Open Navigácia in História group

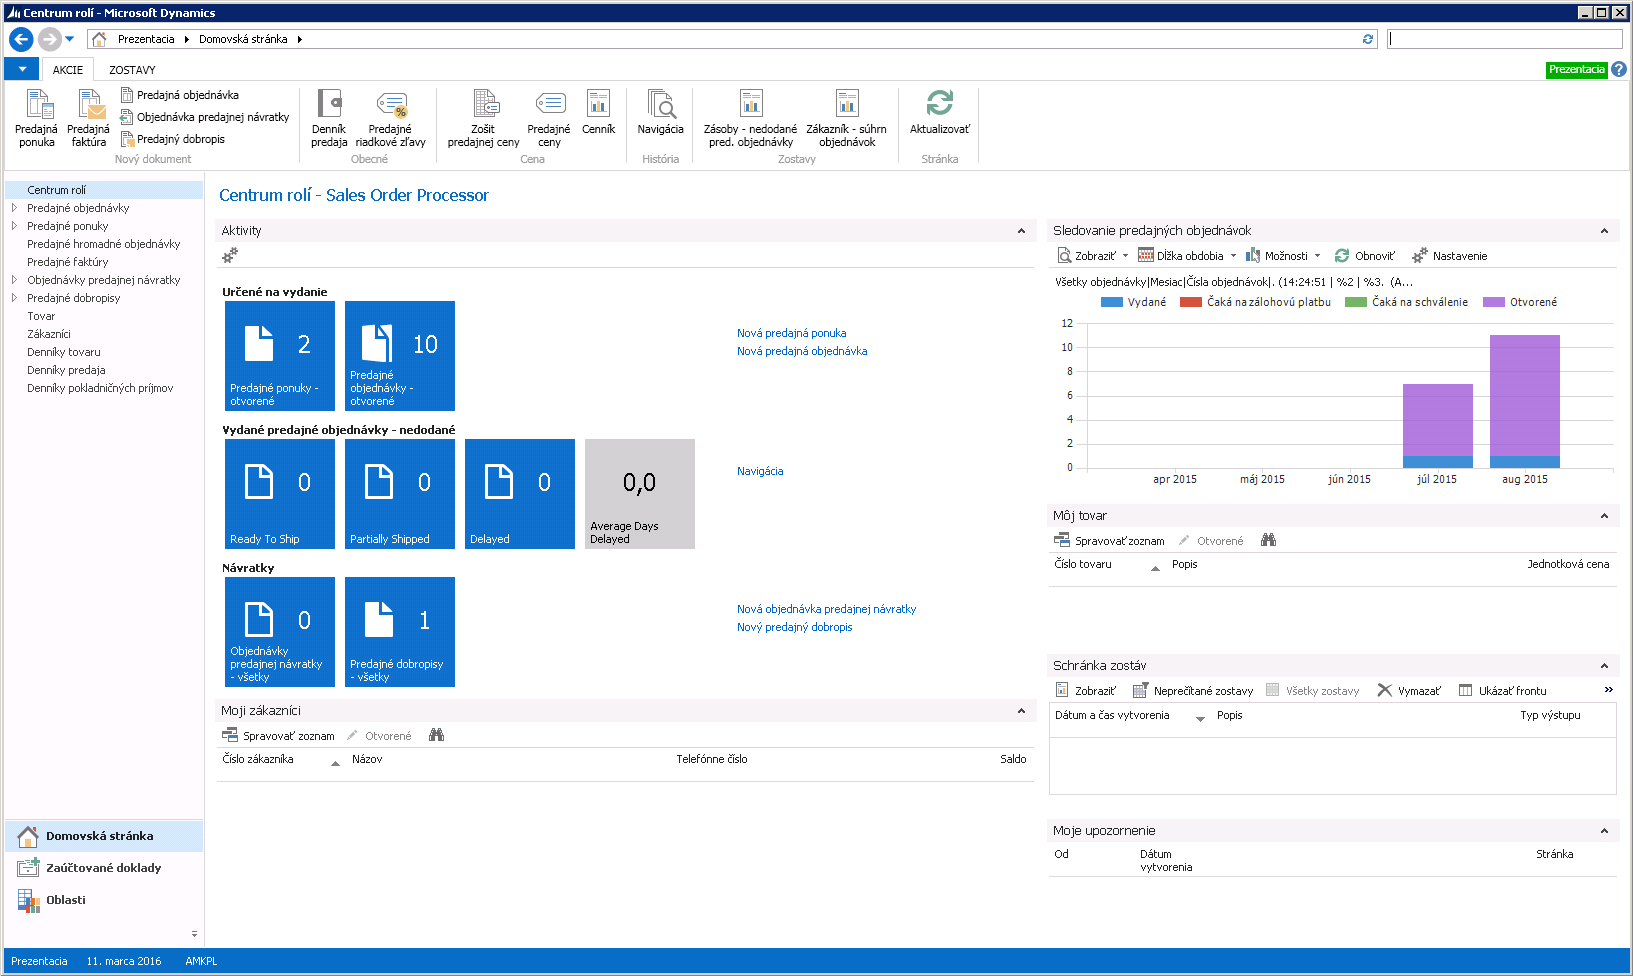click(x=660, y=112)
